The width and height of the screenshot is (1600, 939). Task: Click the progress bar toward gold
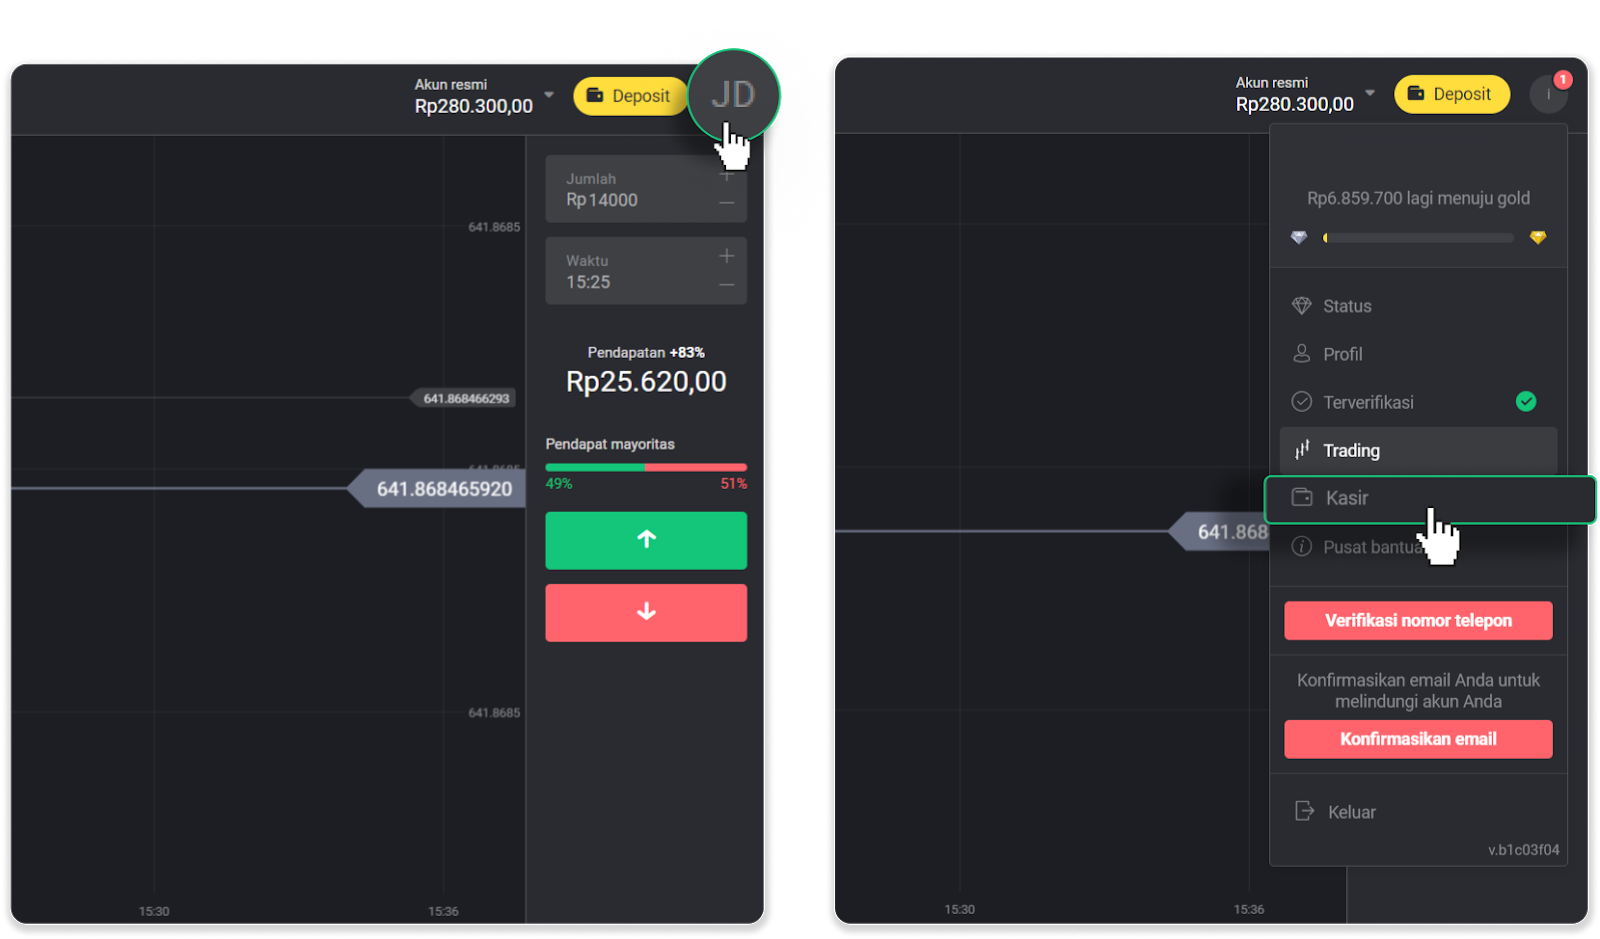[x=1418, y=238]
